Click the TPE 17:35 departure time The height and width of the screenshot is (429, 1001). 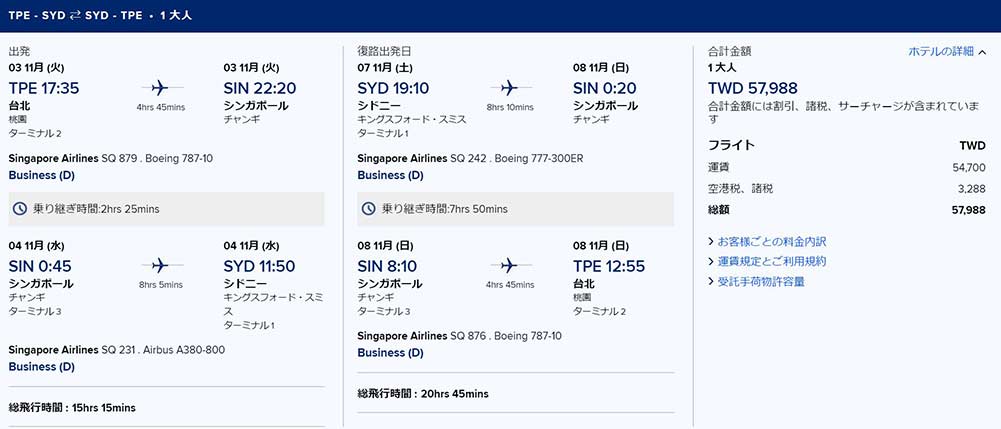[x=44, y=88]
